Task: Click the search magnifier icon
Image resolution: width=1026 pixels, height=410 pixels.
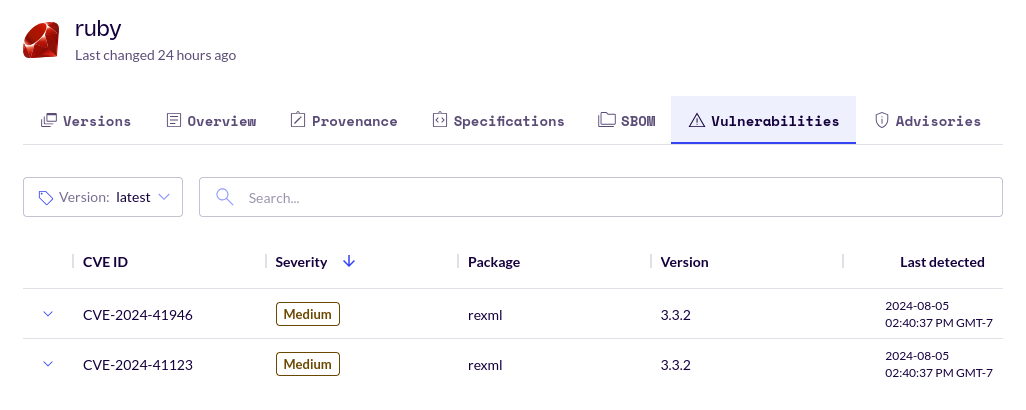Action: pos(224,197)
